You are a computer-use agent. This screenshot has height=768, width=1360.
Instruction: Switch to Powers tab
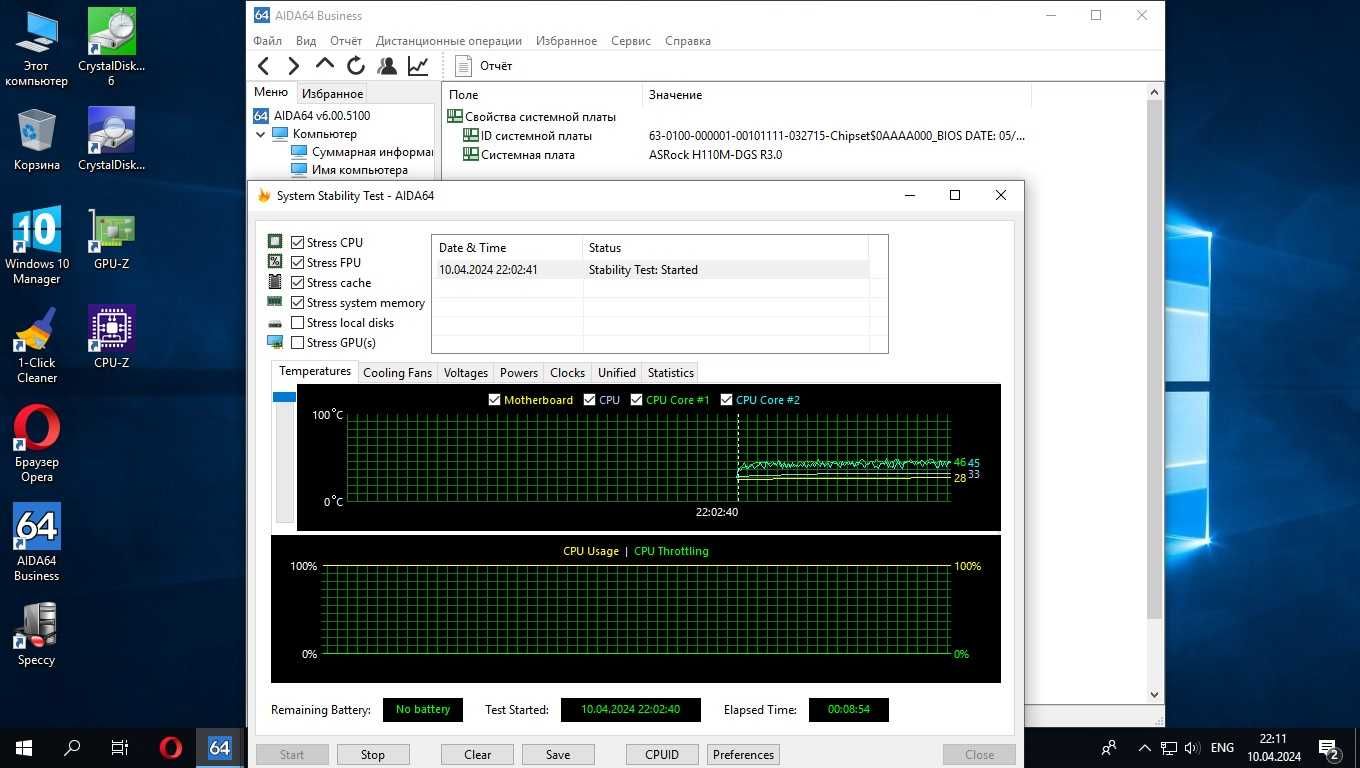point(519,373)
